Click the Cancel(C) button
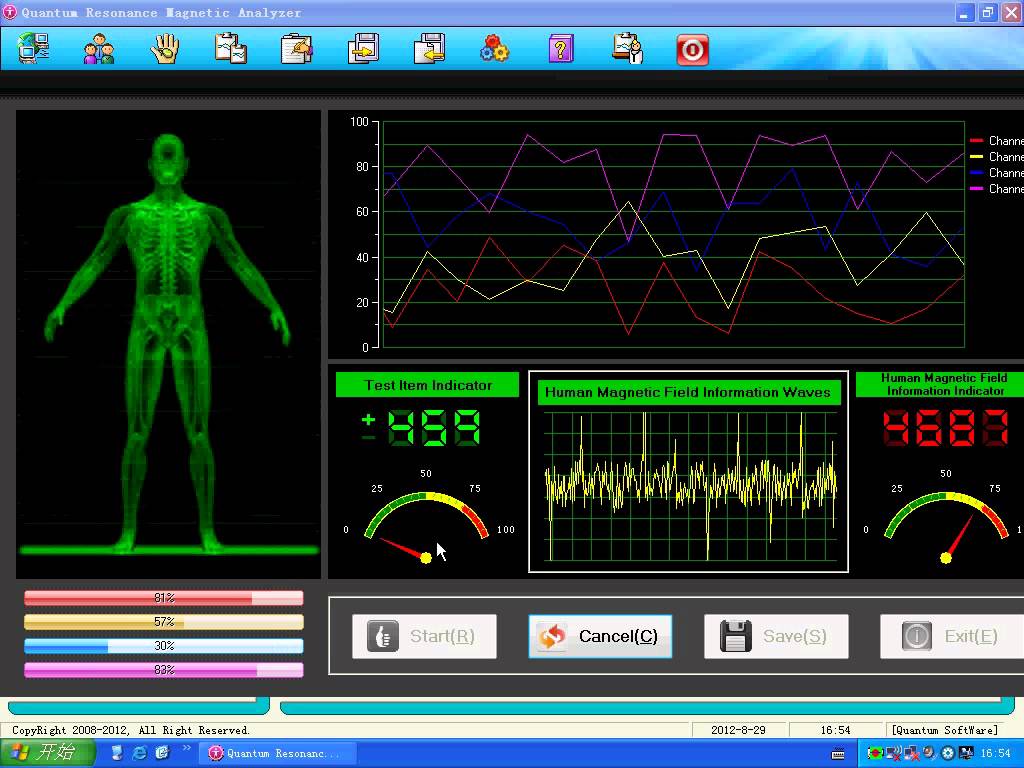The width and height of the screenshot is (1024, 768). (600, 636)
